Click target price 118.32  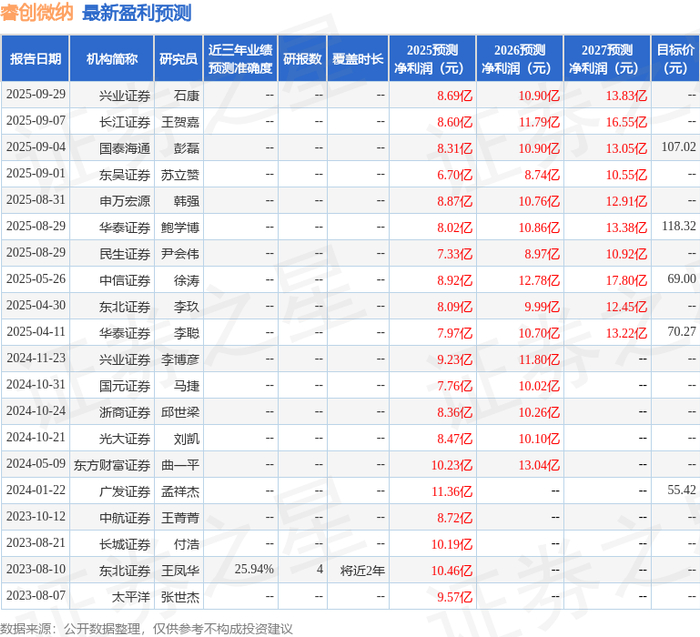tap(679, 226)
